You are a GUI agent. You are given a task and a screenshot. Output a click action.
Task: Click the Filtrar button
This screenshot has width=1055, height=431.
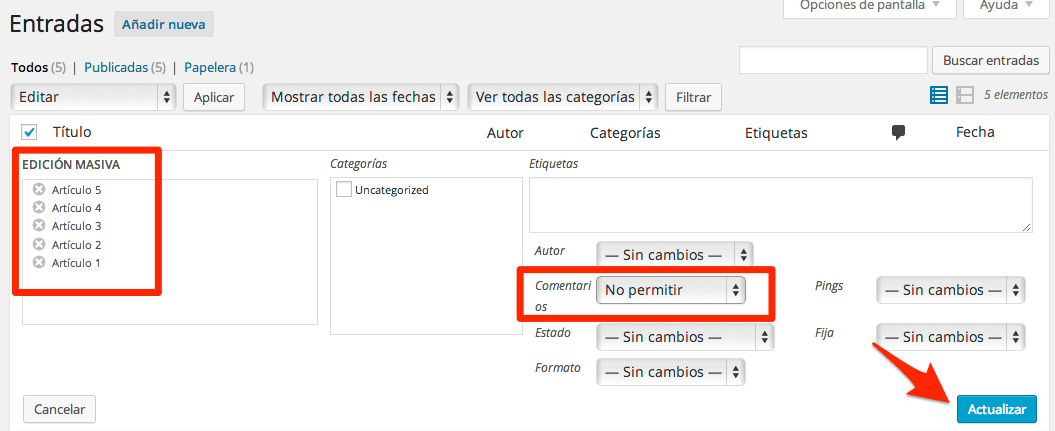tap(693, 97)
